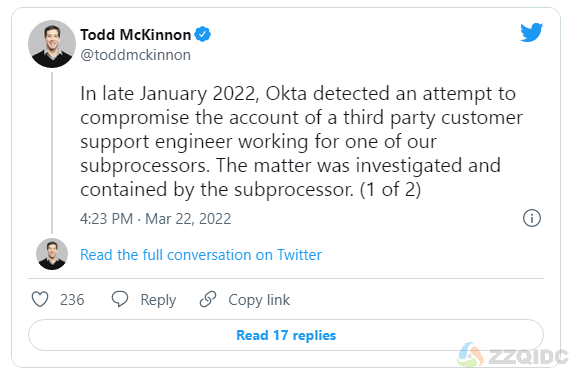Click the blue verified badge
Image resolution: width=580 pixels, height=369 pixels.
click(202, 34)
